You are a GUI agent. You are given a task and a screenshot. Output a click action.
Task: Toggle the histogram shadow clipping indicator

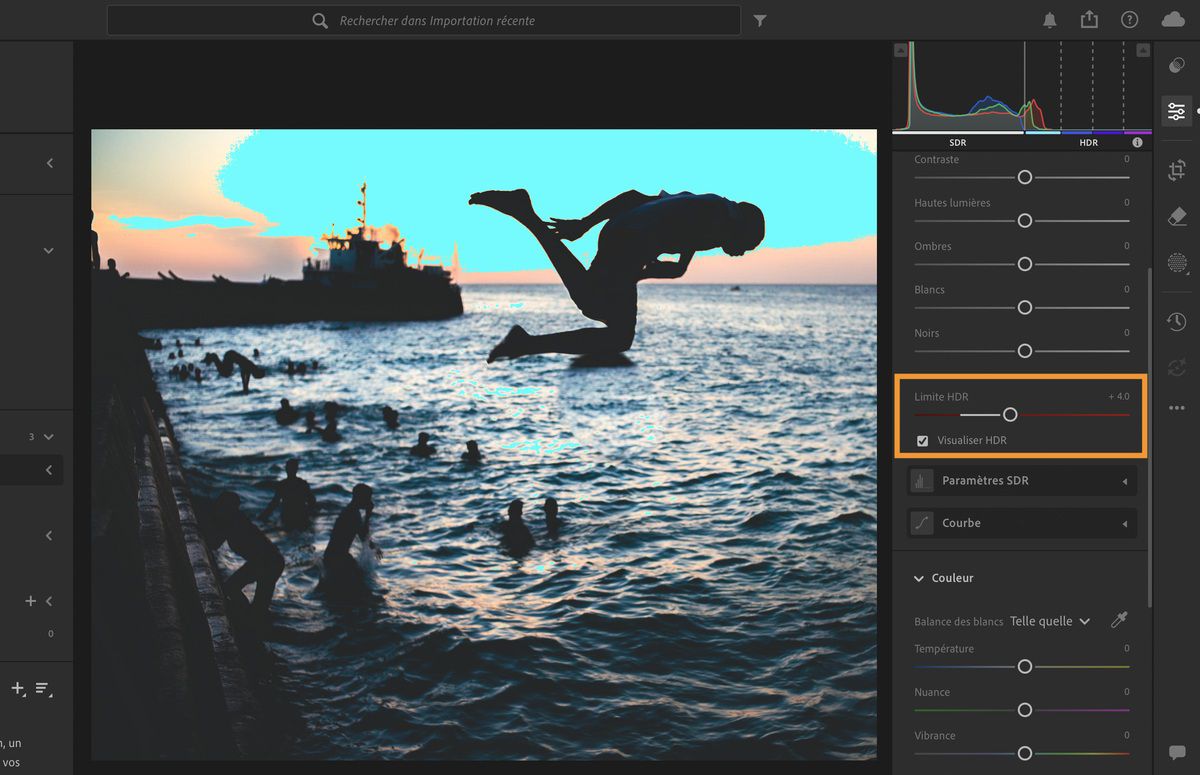tap(901, 50)
